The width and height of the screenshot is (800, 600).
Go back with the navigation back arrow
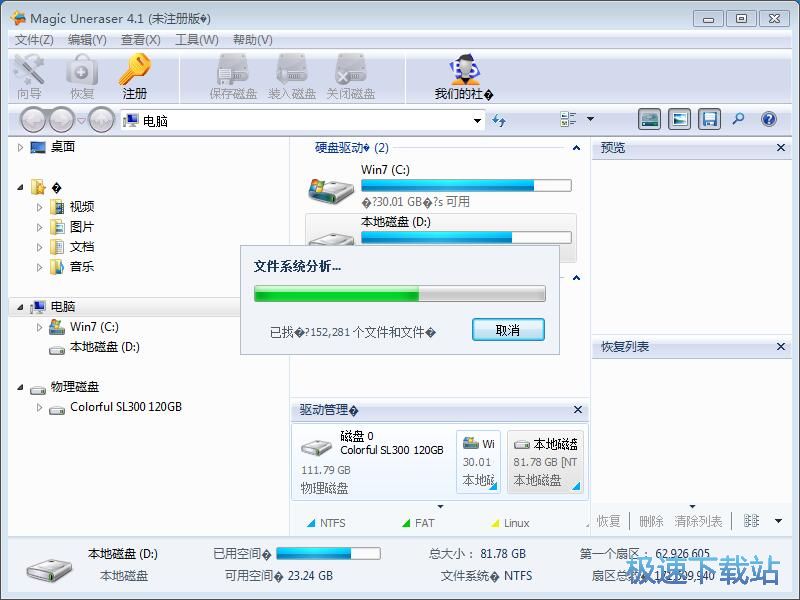coord(34,120)
